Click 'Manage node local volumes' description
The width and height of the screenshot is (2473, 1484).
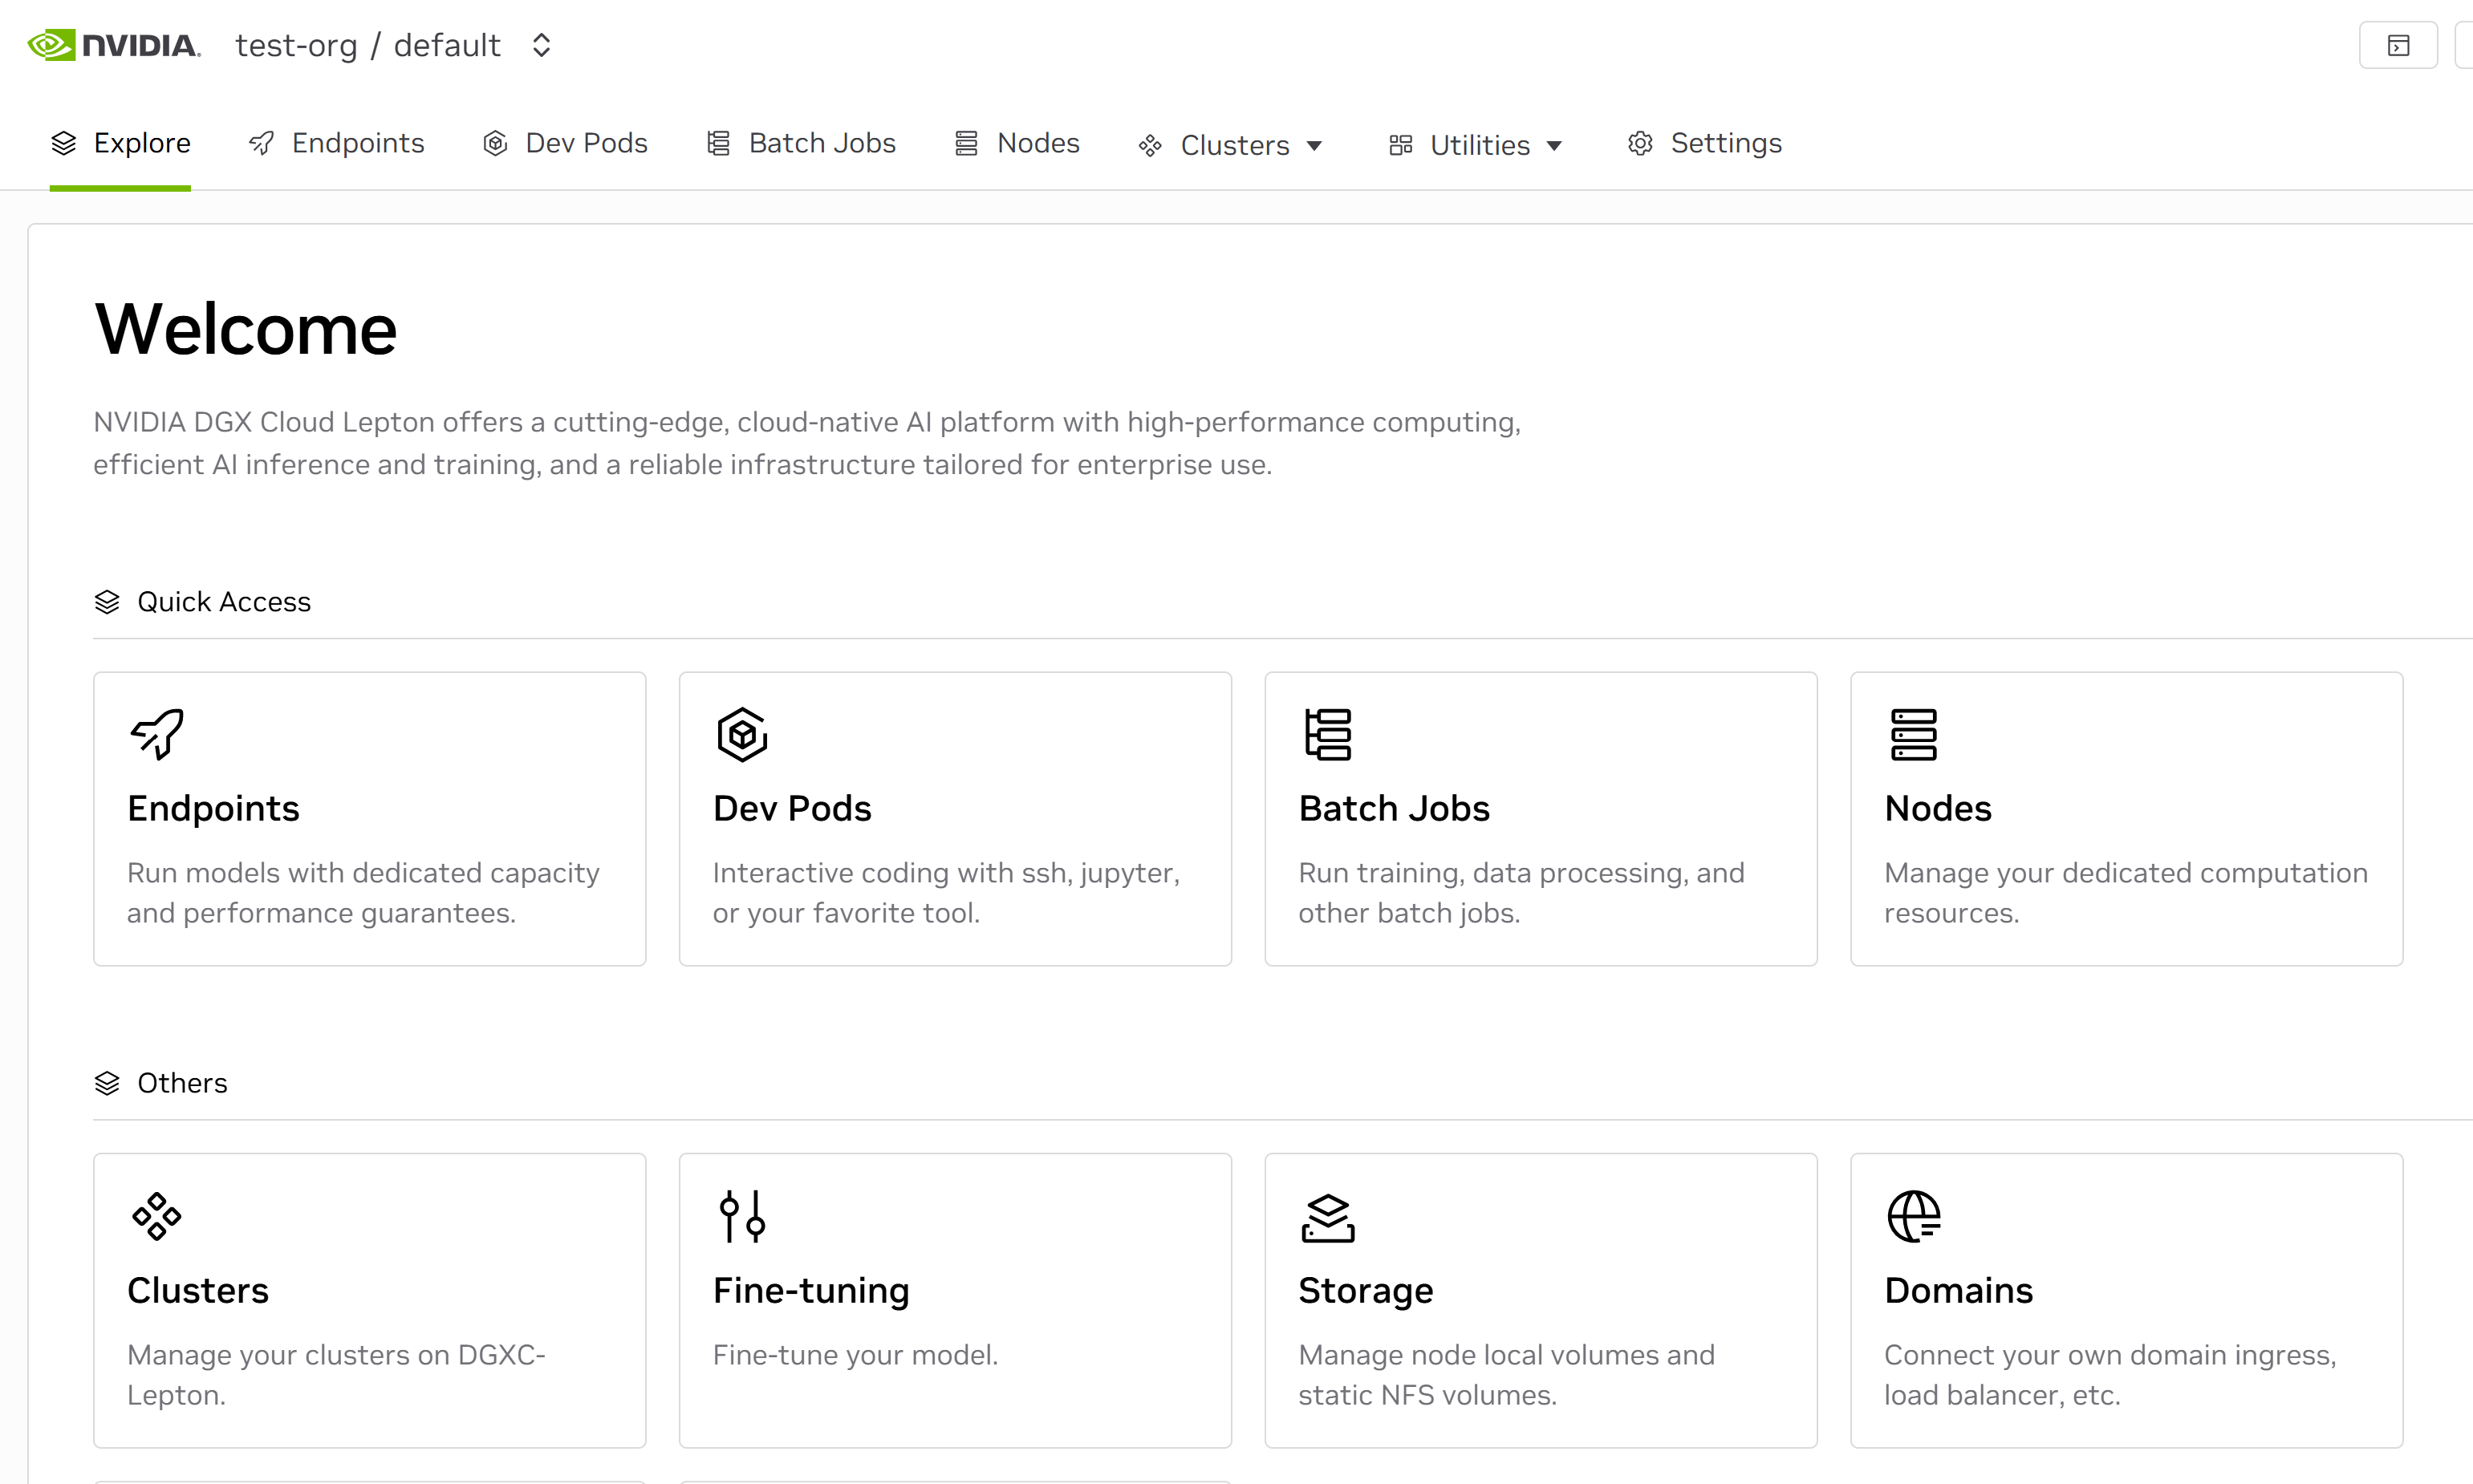[1506, 1375]
